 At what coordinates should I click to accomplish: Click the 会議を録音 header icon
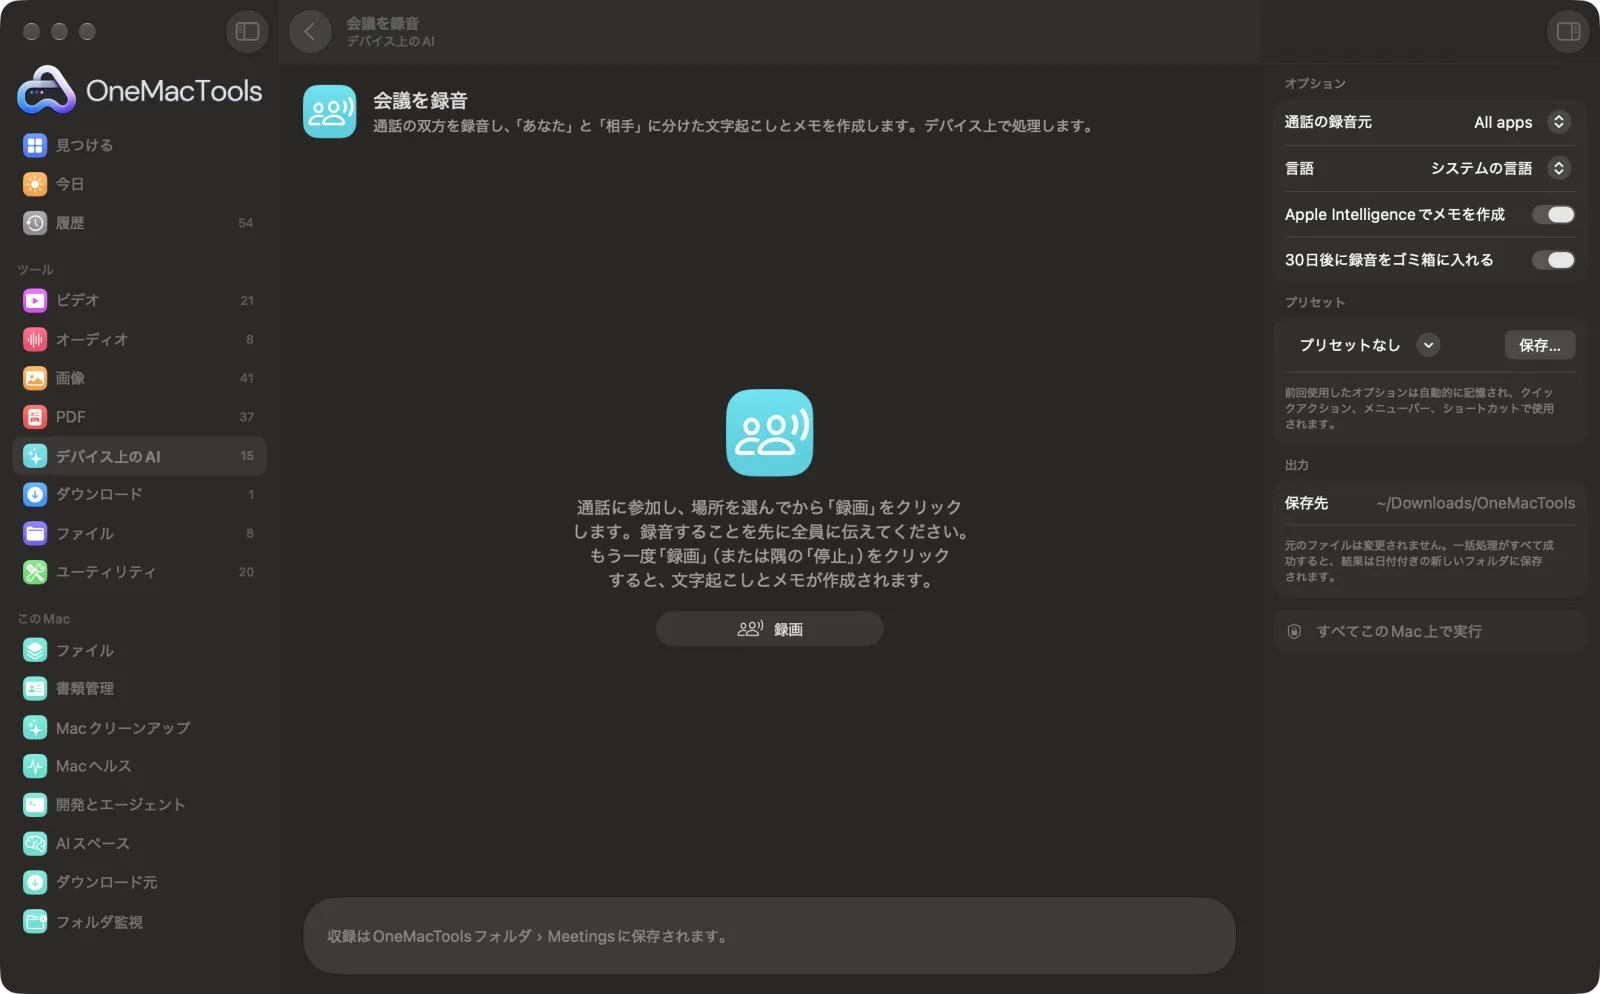click(x=329, y=111)
